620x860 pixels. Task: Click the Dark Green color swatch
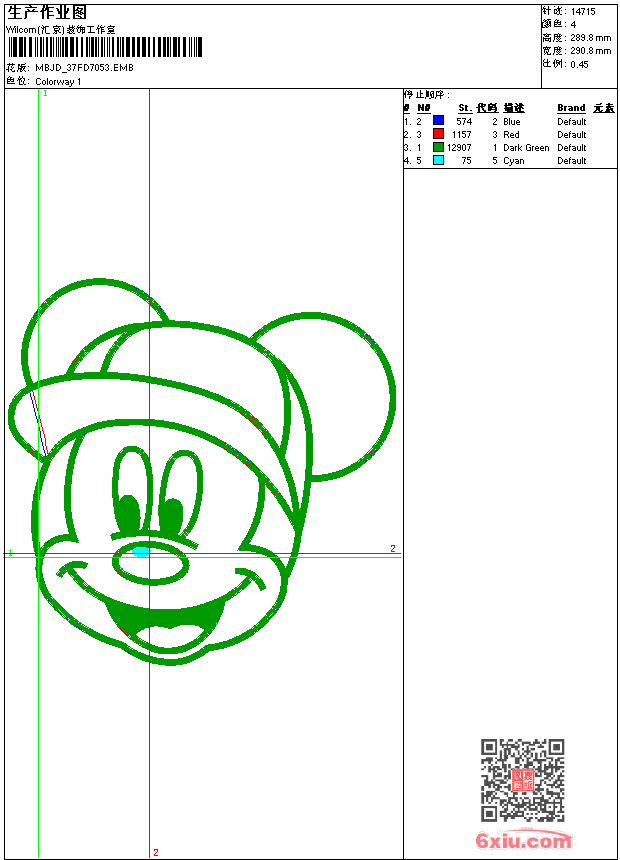click(438, 147)
